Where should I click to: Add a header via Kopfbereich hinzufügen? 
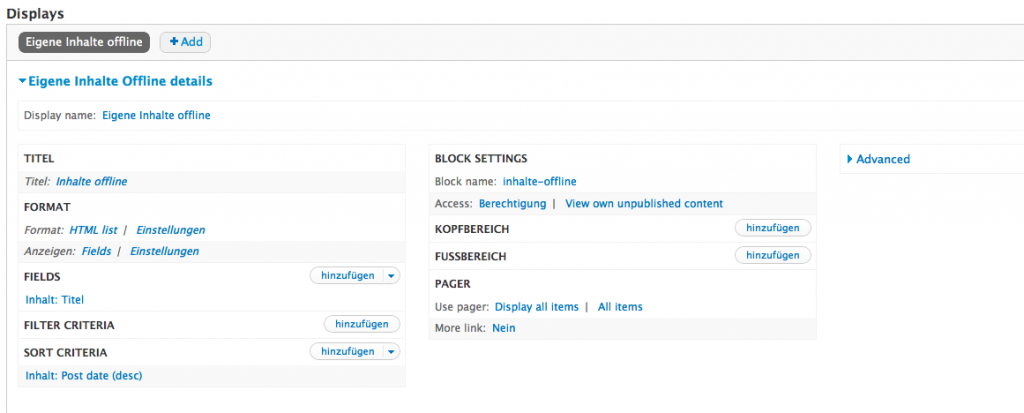click(x=772, y=228)
